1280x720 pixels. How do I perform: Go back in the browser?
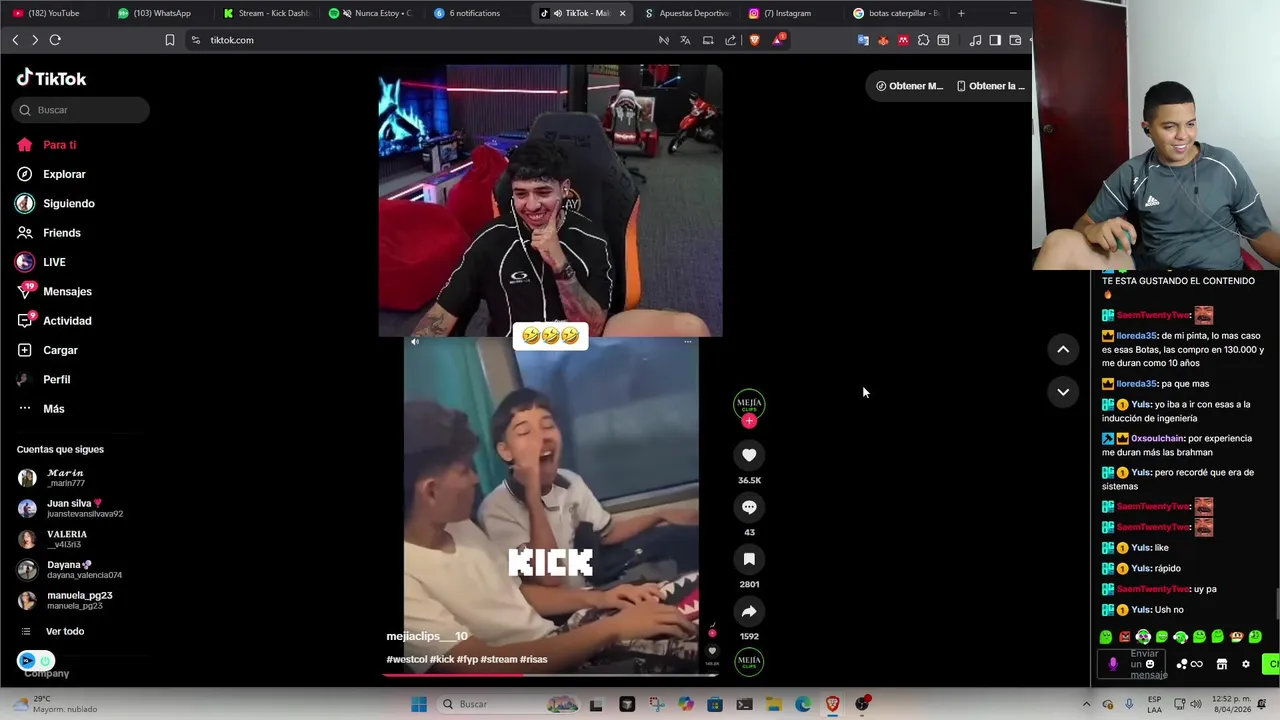(15, 40)
